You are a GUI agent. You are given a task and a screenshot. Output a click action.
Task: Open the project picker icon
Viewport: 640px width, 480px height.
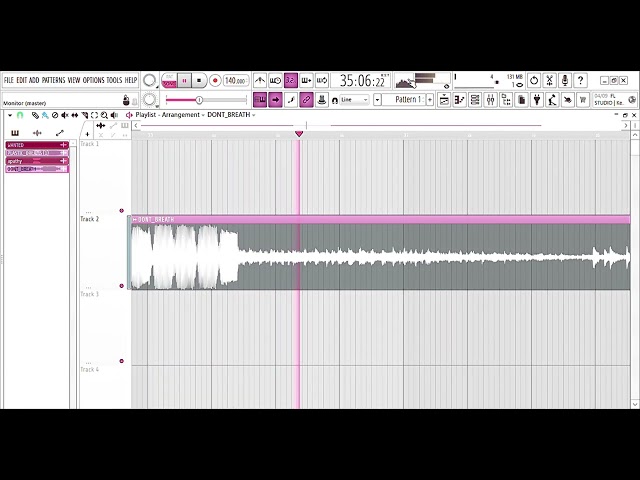pyautogui.click(x=522, y=100)
